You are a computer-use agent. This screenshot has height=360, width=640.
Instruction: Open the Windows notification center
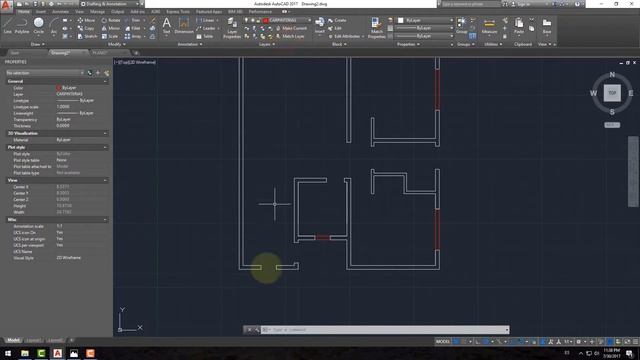(x=630, y=353)
